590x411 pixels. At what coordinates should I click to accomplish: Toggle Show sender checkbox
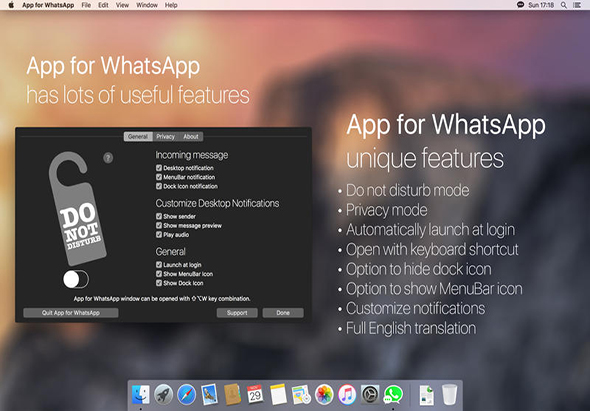coord(159,216)
